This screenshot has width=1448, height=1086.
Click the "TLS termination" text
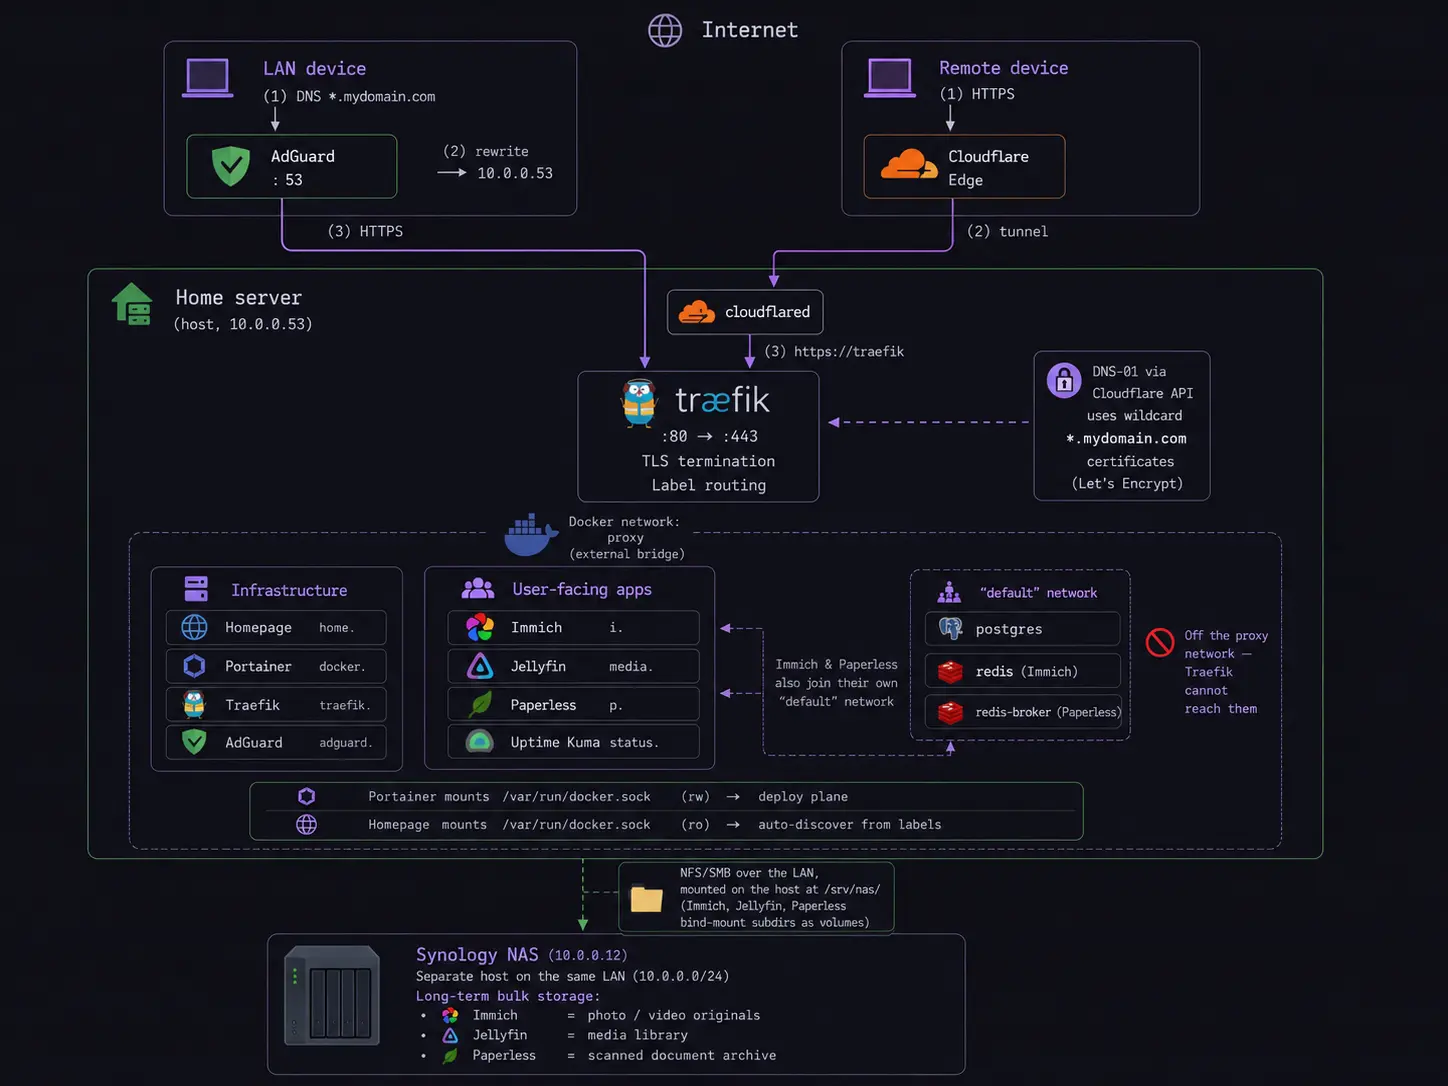tap(708, 461)
